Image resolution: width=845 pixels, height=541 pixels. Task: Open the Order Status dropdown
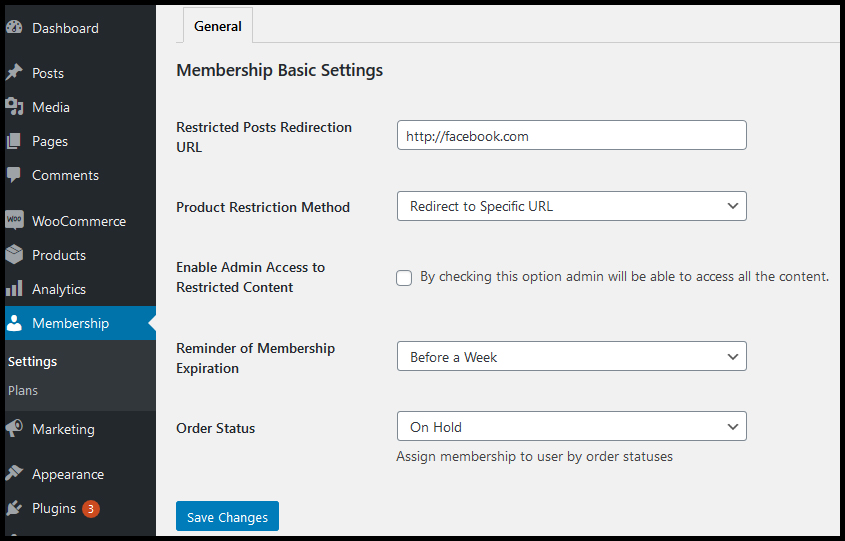coord(571,426)
